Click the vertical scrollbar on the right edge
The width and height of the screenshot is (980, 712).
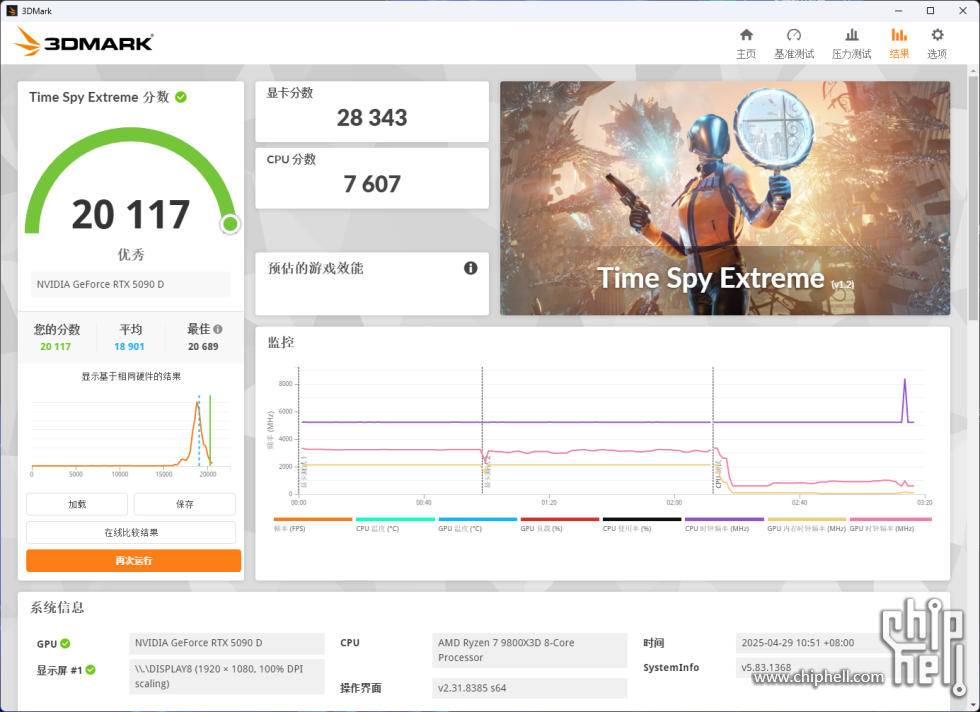coord(974,200)
